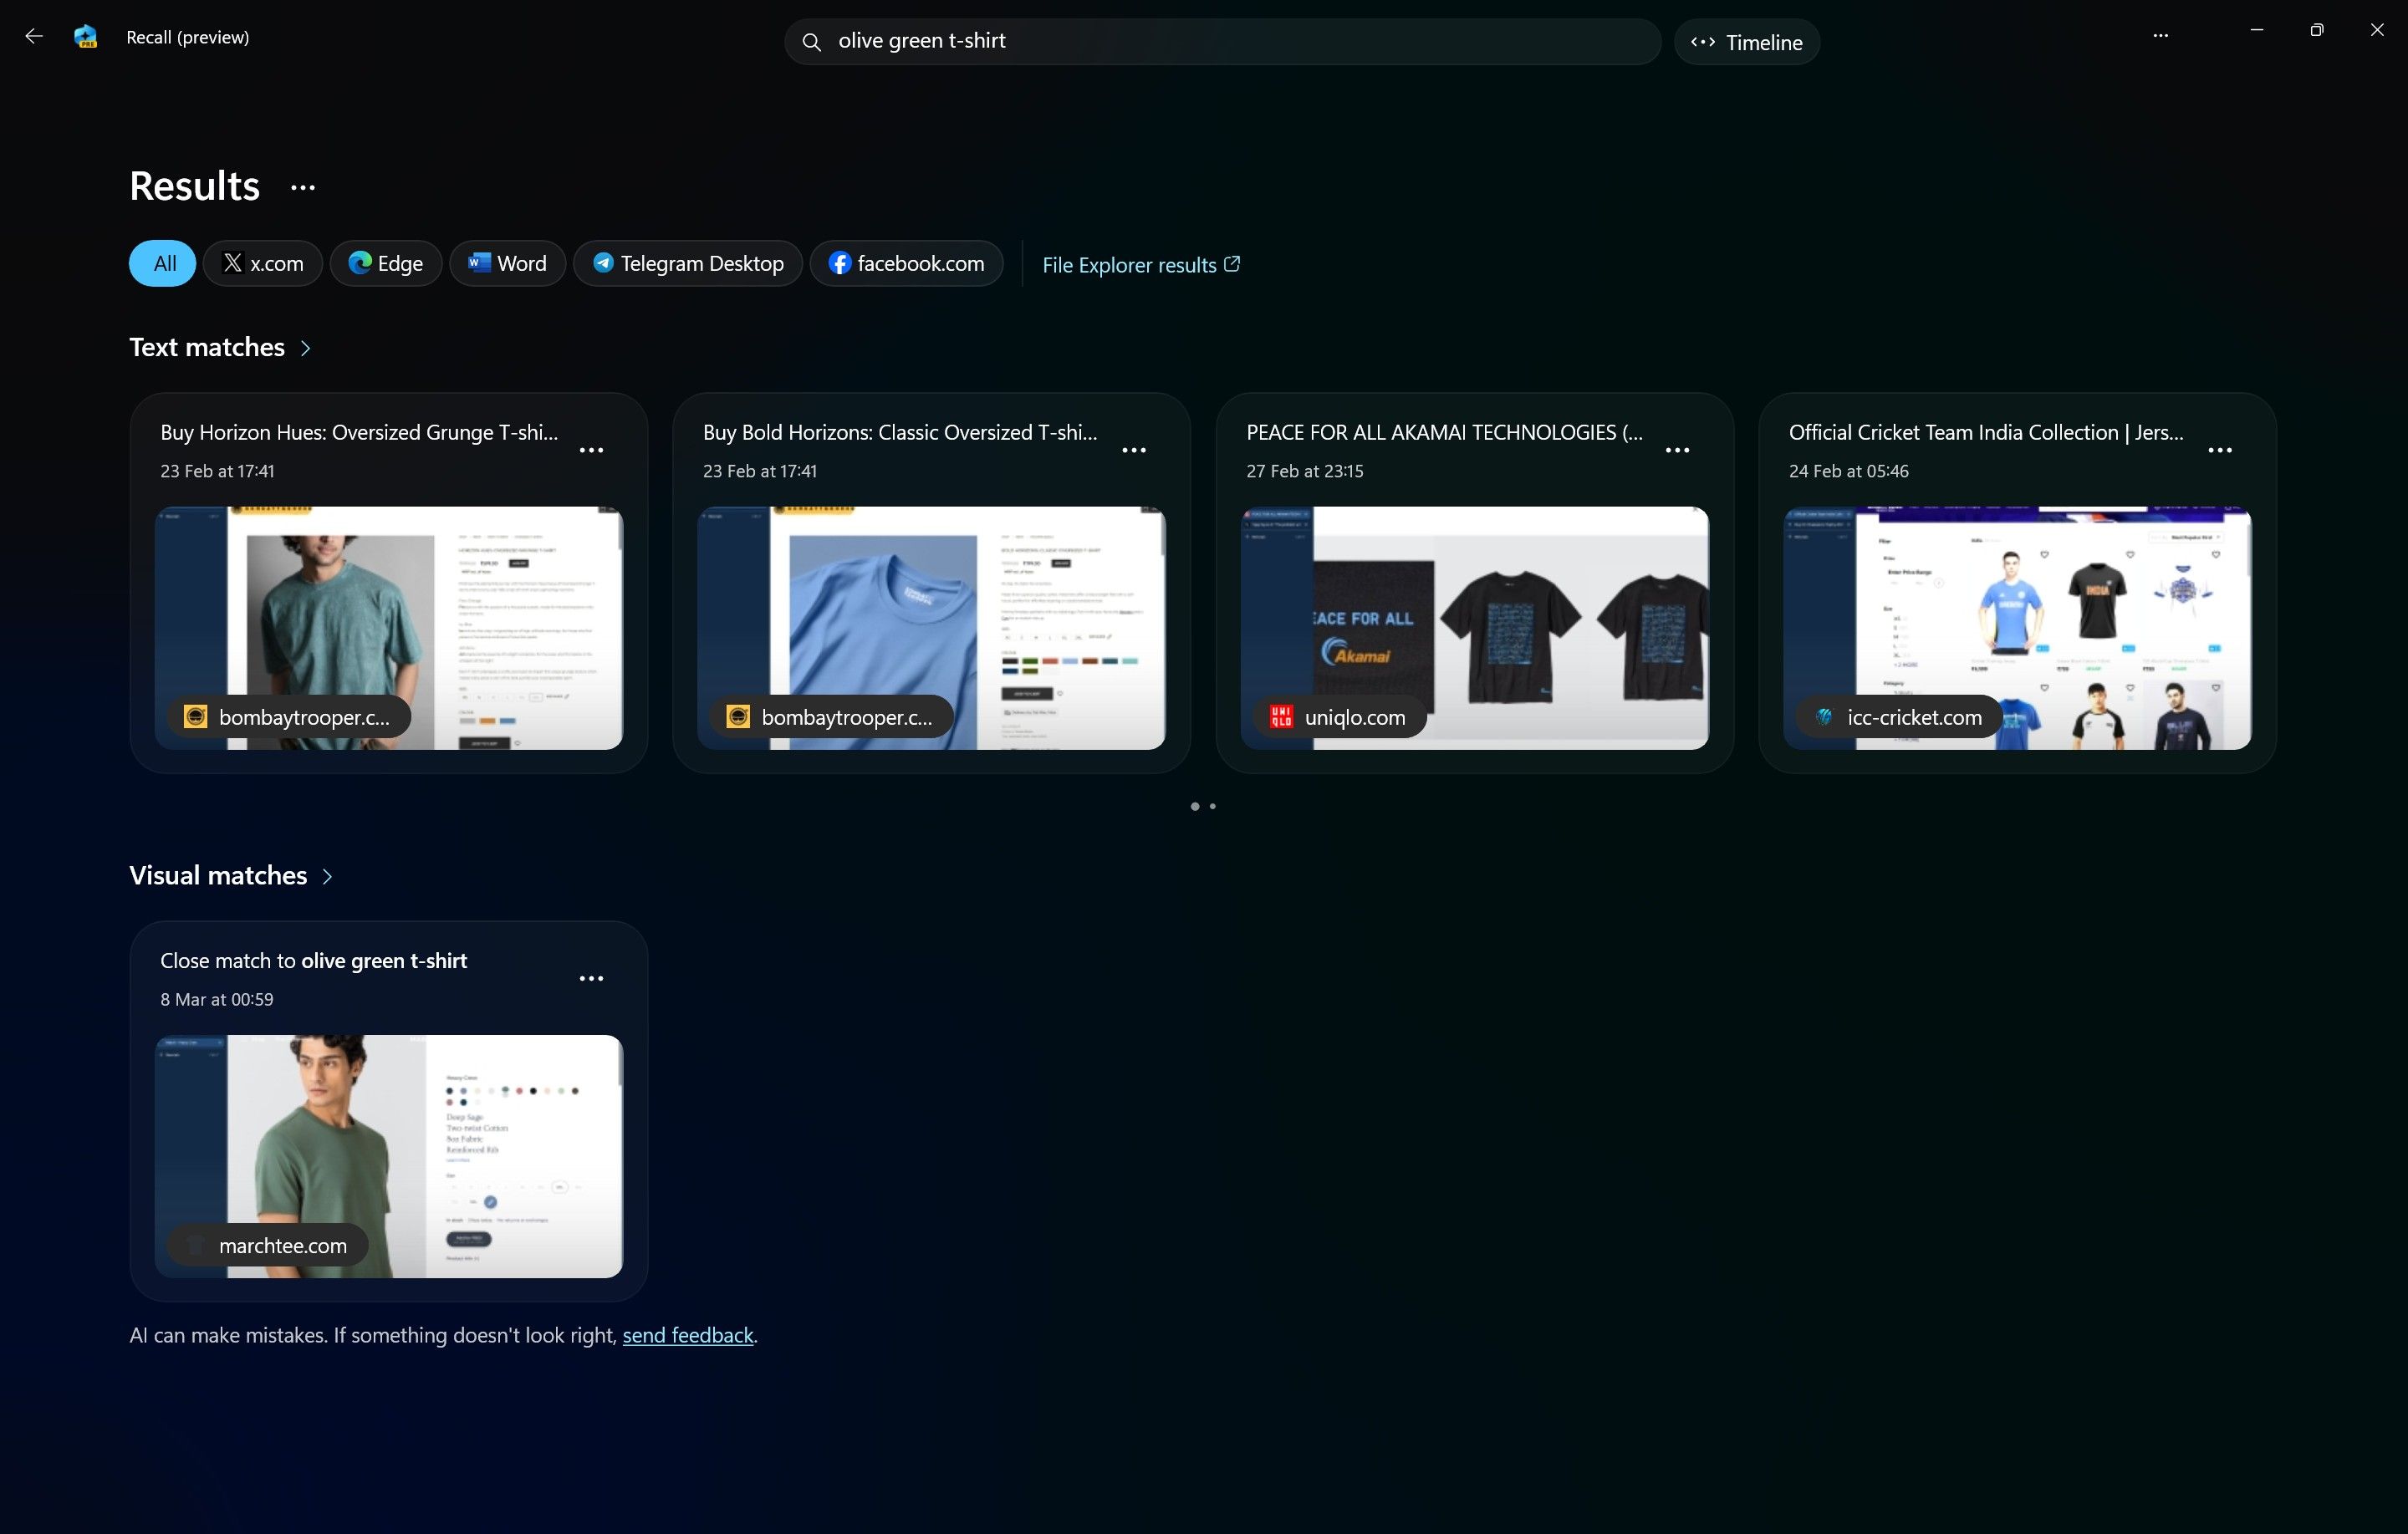This screenshot has height=1534, width=2408.
Task: Click the three-dot menu on first result
Action: (591, 449)
